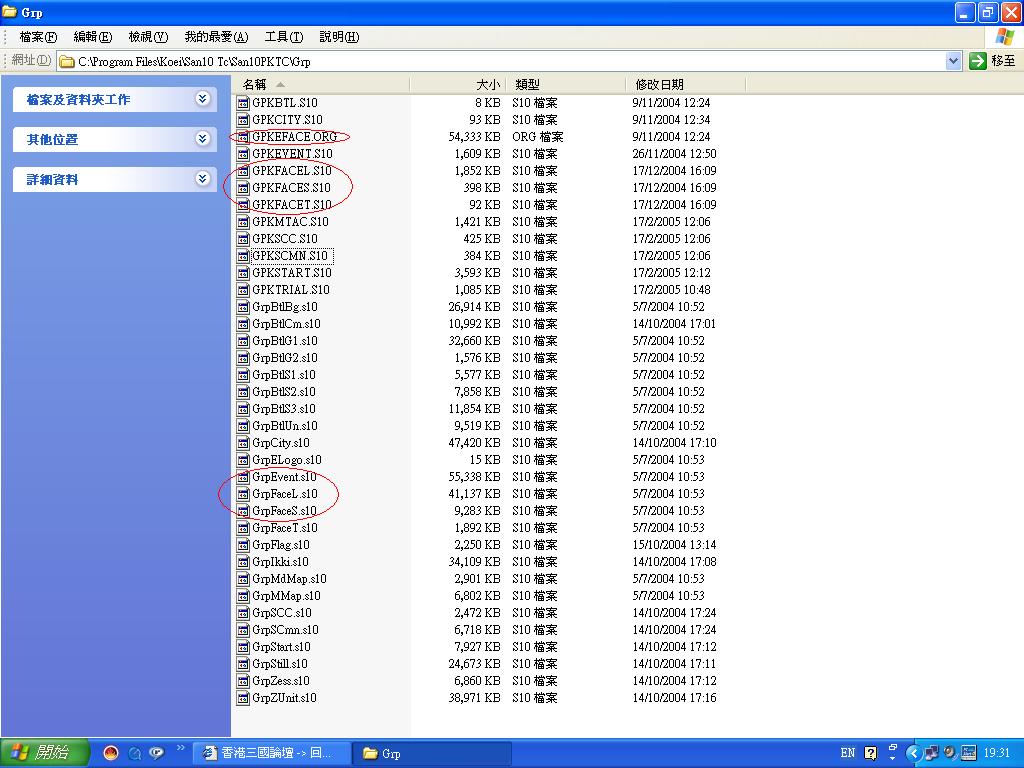This screenshot has height=768, width=1024.
Task: Select the file name GrpBtlG2.s10
Action: (285, 358)
